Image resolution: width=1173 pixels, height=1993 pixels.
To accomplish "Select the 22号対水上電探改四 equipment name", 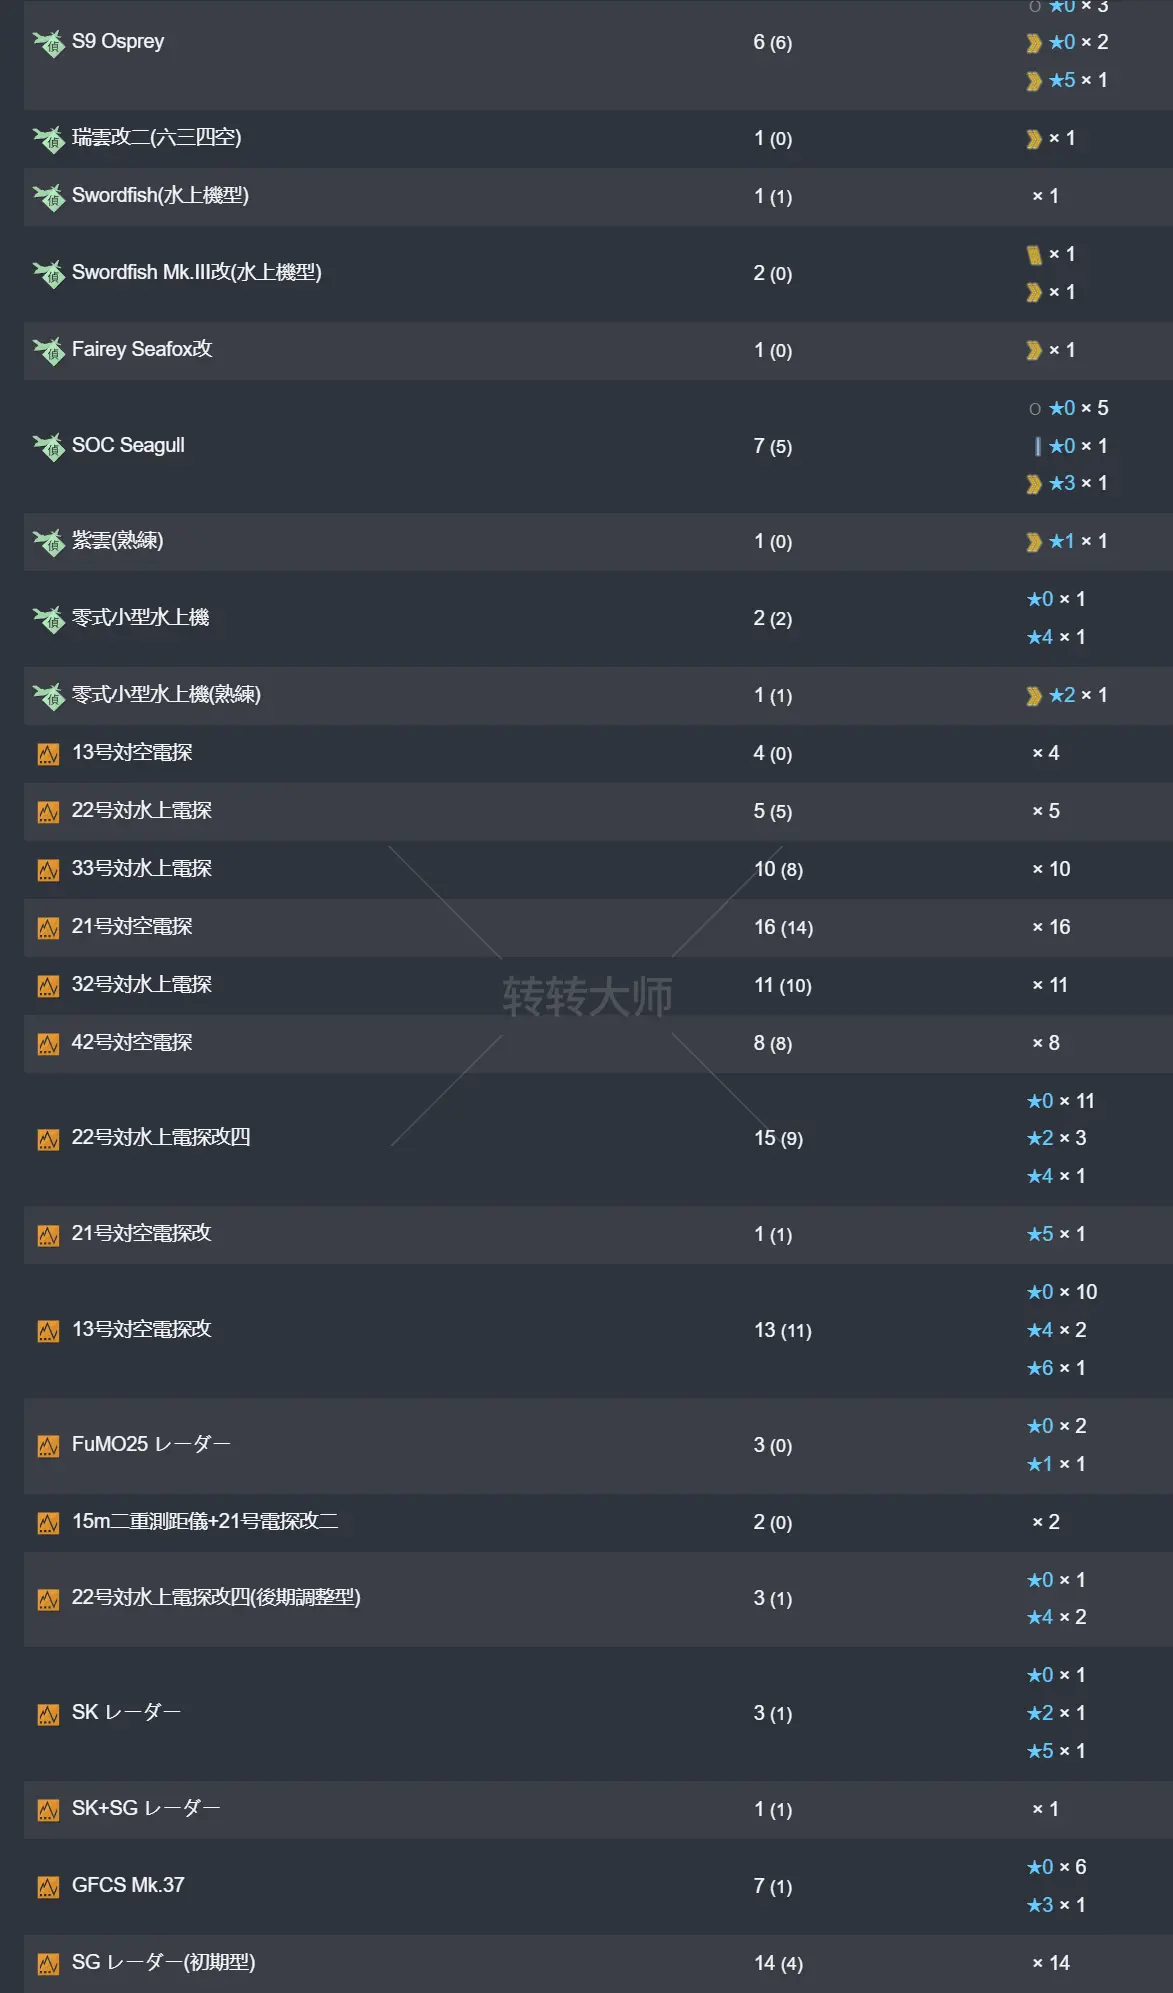I will click(161, 1138).
